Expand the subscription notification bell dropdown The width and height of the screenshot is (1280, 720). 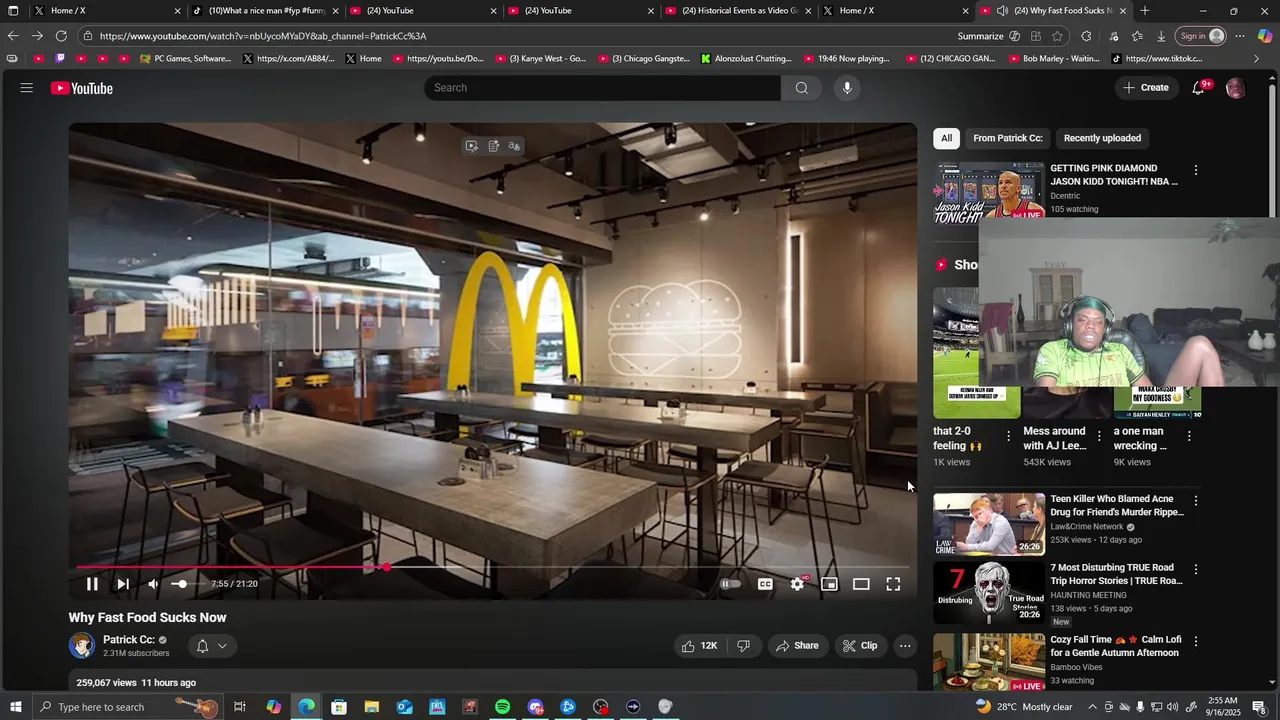212,646
